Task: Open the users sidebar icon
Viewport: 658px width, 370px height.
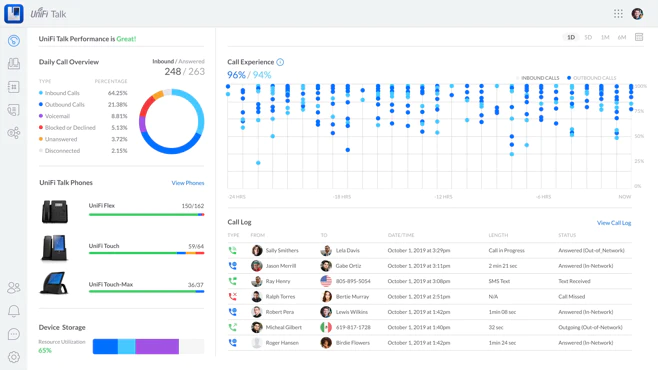Action: [13, 287]
